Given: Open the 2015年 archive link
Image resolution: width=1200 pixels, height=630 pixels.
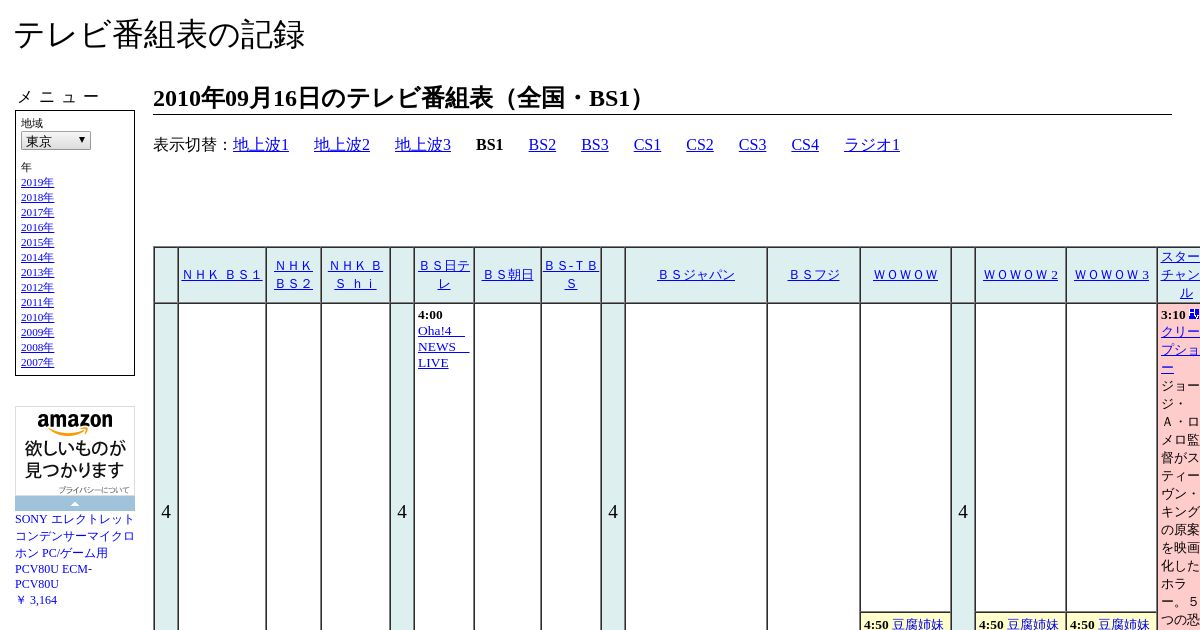Looking at the screenshot, I should 37,242.
